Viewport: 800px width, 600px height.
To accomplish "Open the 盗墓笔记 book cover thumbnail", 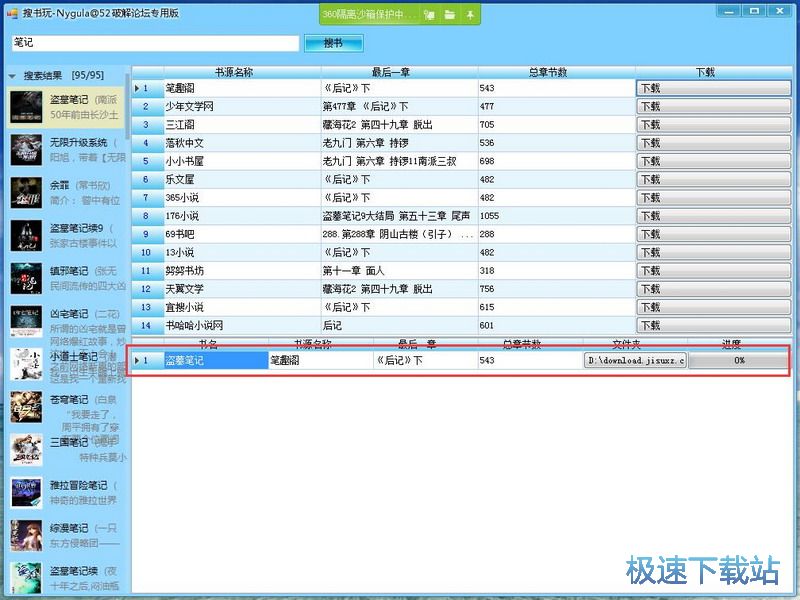I will [x=26, y=107].
